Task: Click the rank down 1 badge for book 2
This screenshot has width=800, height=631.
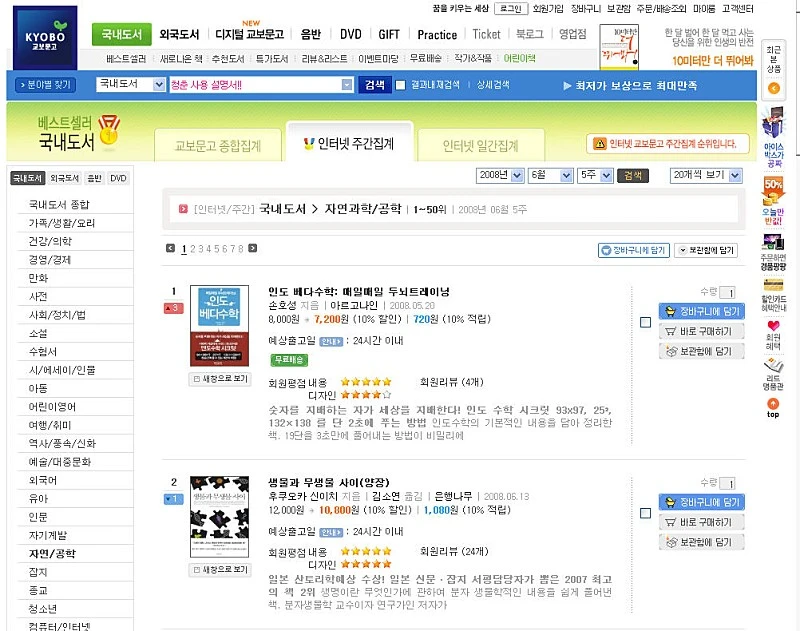Action: tap(173, 499)
